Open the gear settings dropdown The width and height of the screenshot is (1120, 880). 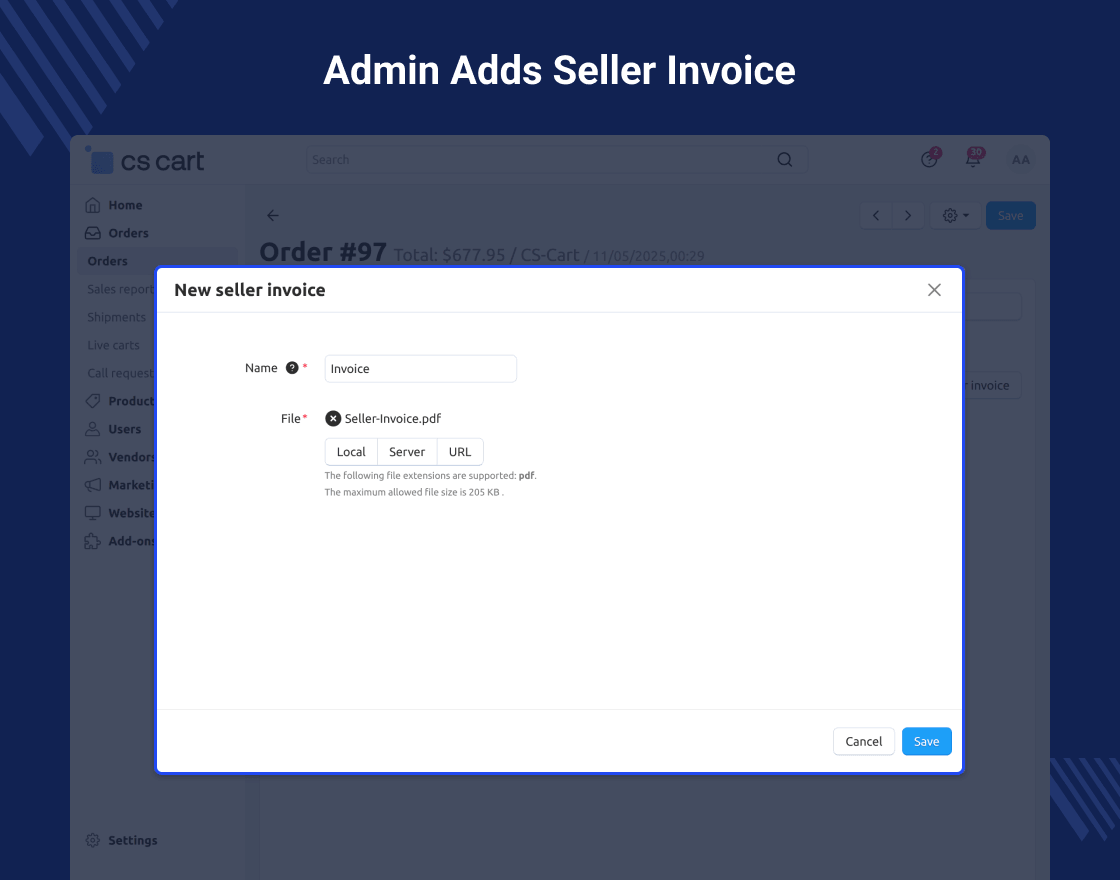pos(955,216)
